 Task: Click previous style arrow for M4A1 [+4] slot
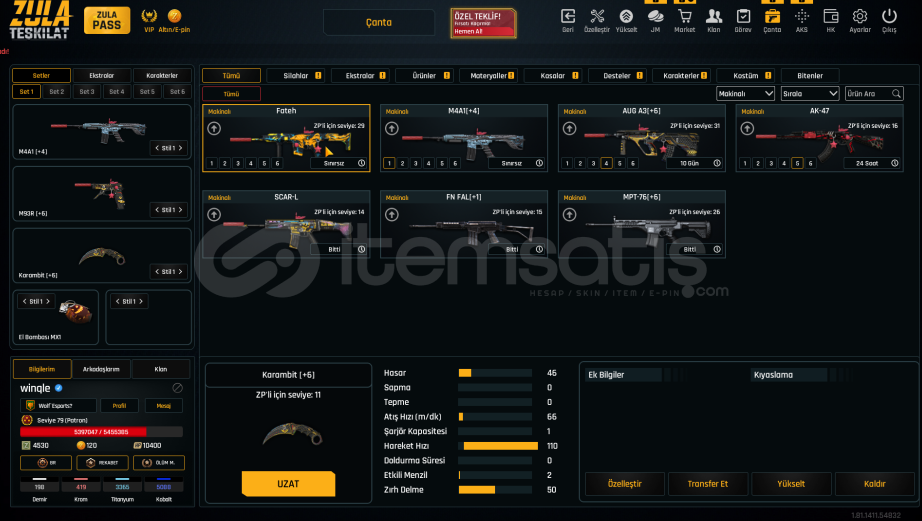click(157, 148)
